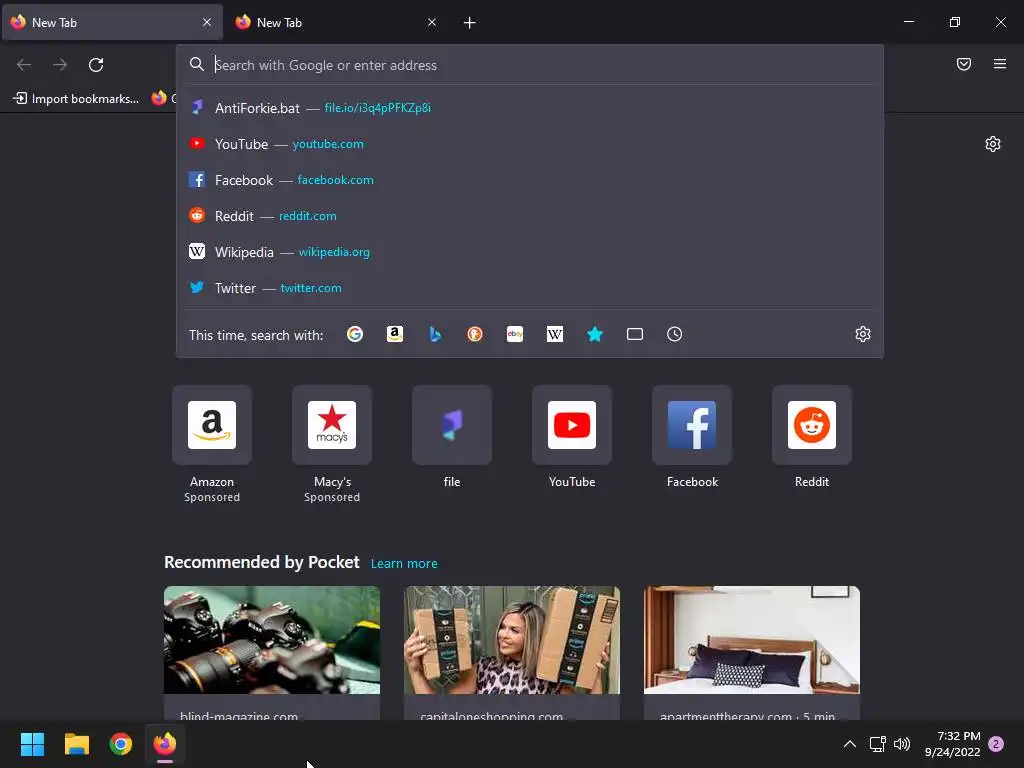Image resolution: width=1024 pixels, height=768 pixels.
Task: Open new tab page personalize gear
Action: pos(993,144)
